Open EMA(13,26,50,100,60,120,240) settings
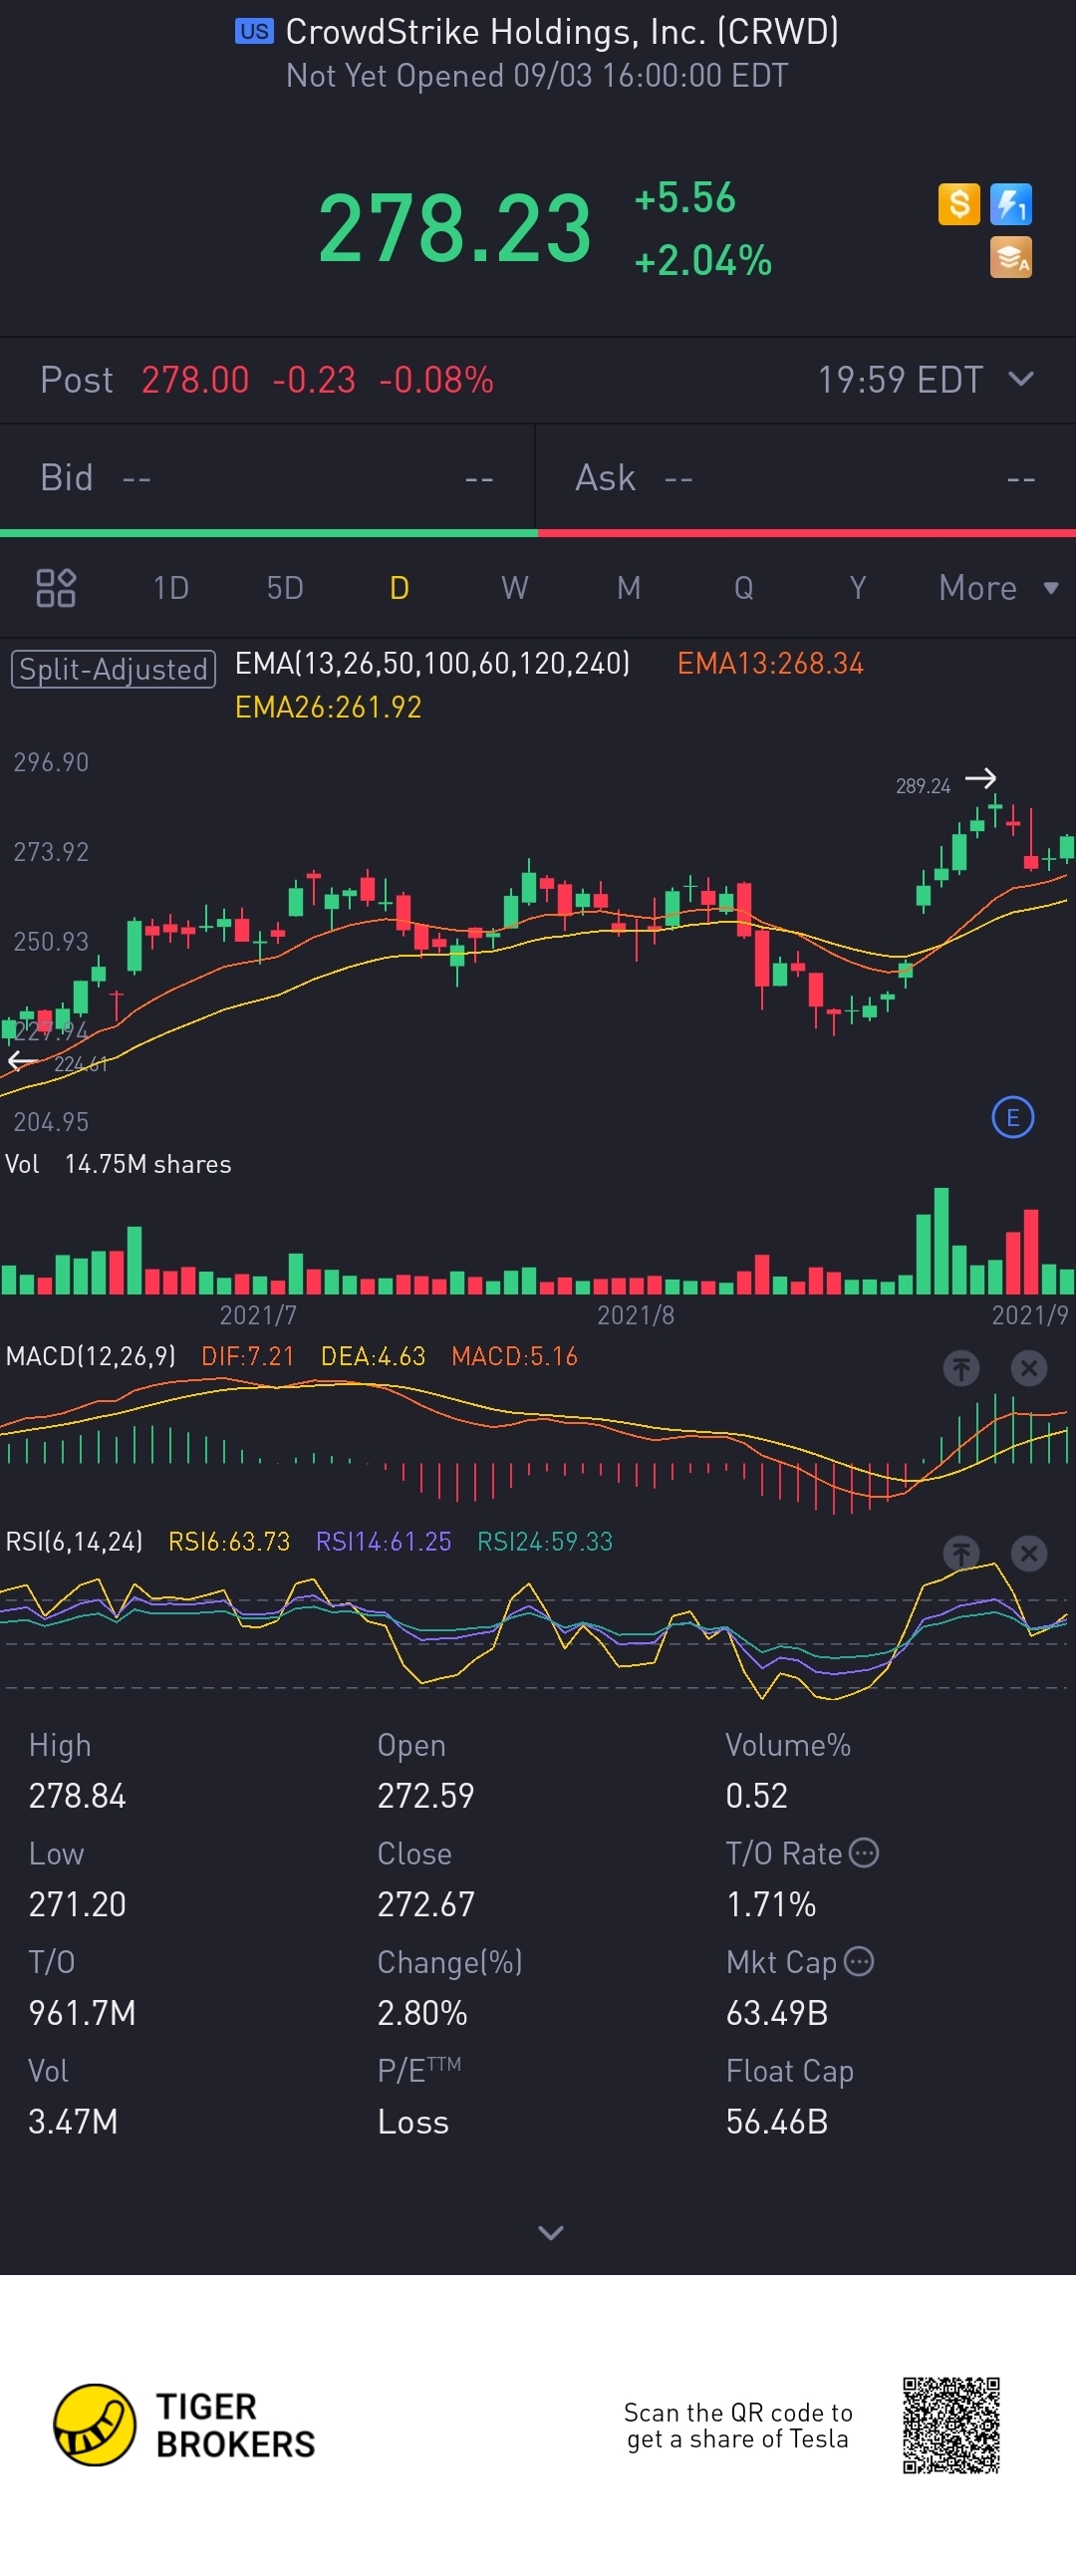The width and height of the screenshot is (1076, 2576). coord(432,664)
